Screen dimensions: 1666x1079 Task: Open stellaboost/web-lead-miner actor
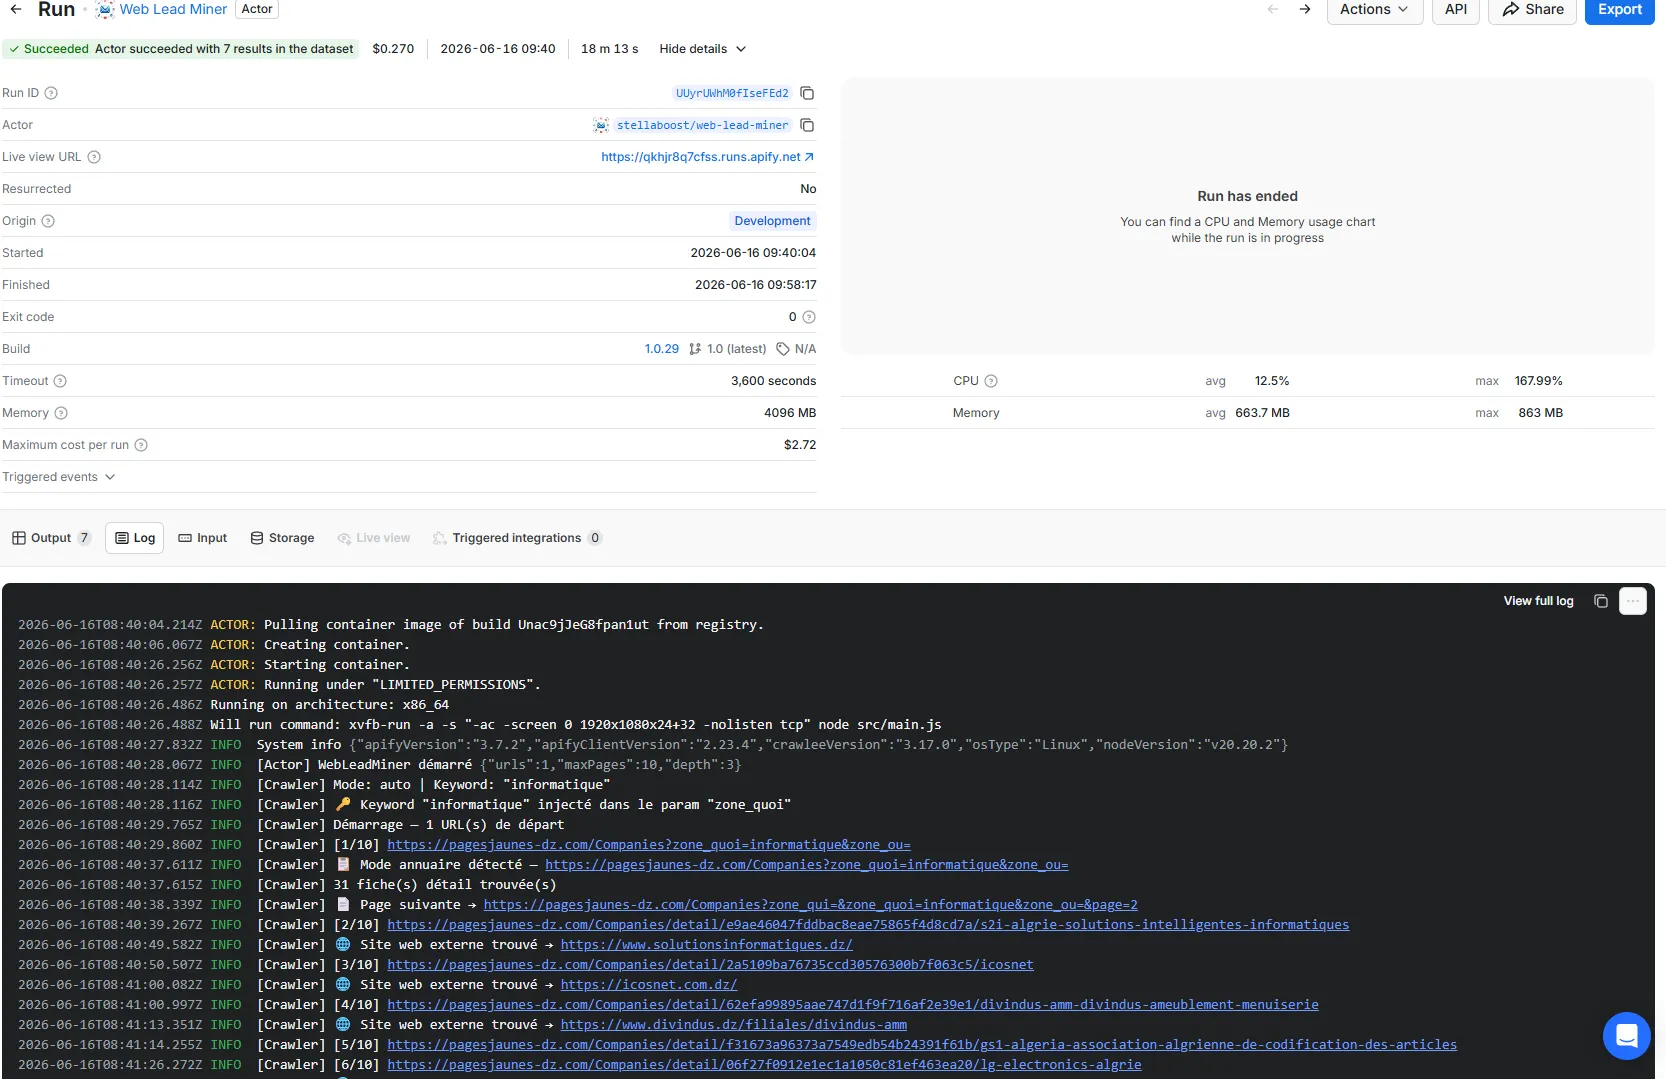click(702, 125)
